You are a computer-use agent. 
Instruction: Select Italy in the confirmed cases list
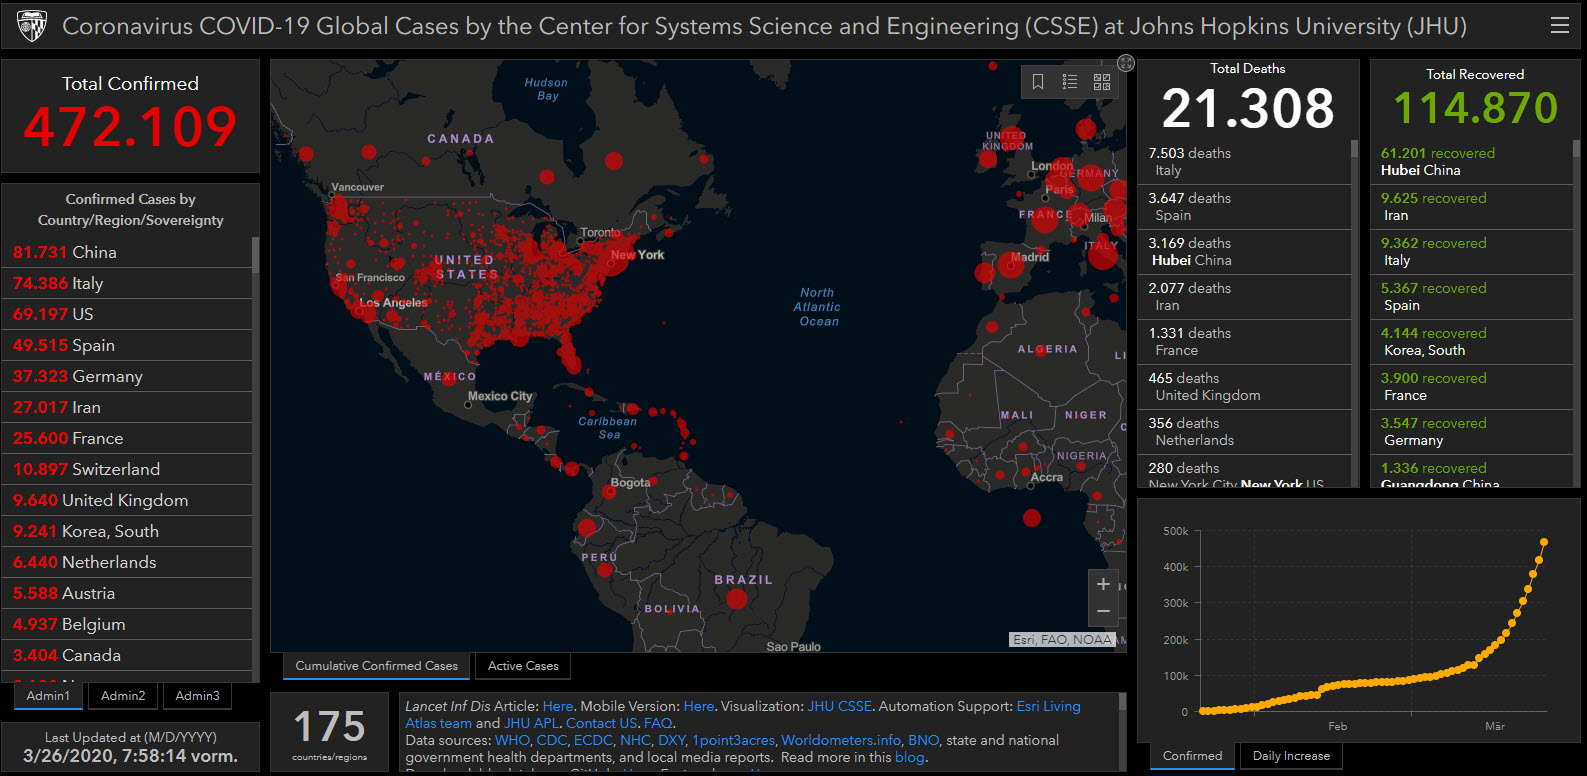coord(58,284)
